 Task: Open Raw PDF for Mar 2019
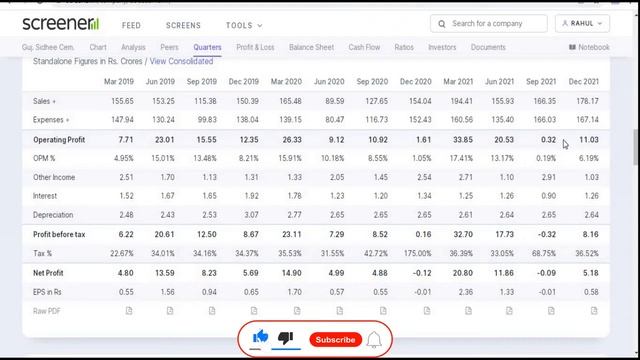[x=129, y=311]
